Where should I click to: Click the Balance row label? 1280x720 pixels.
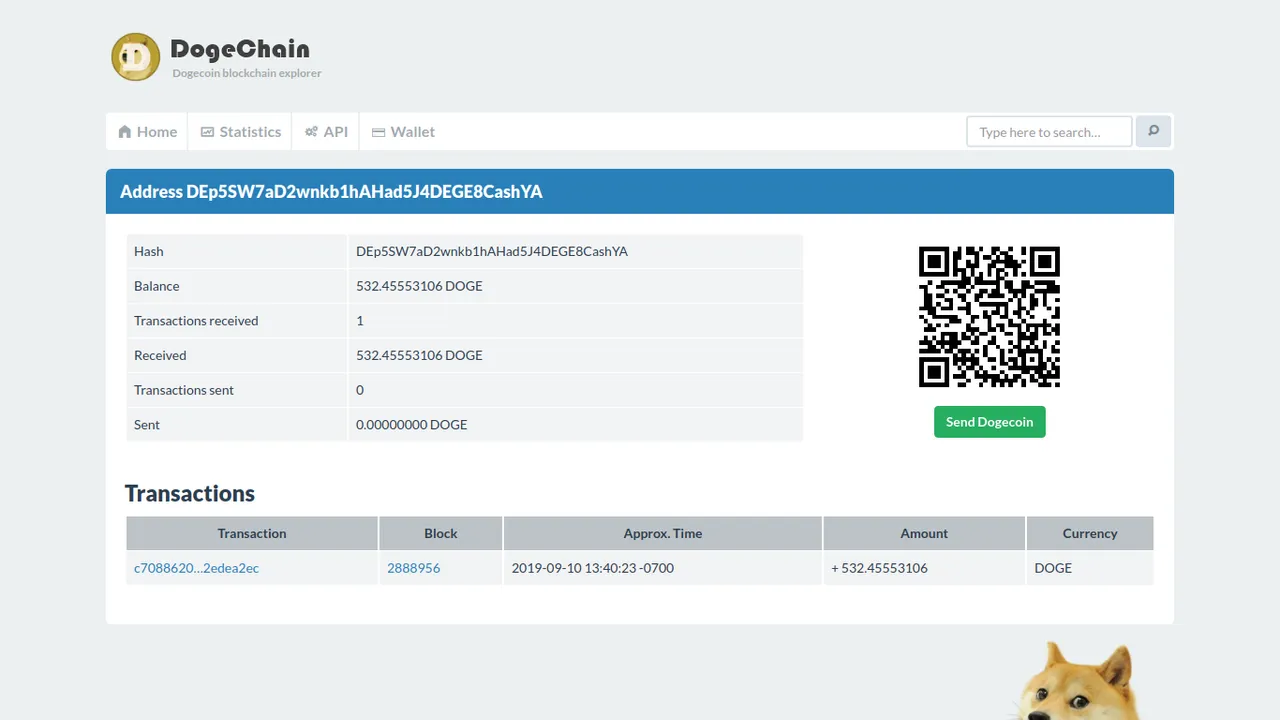pyautogui.click(x=157, y=286)
